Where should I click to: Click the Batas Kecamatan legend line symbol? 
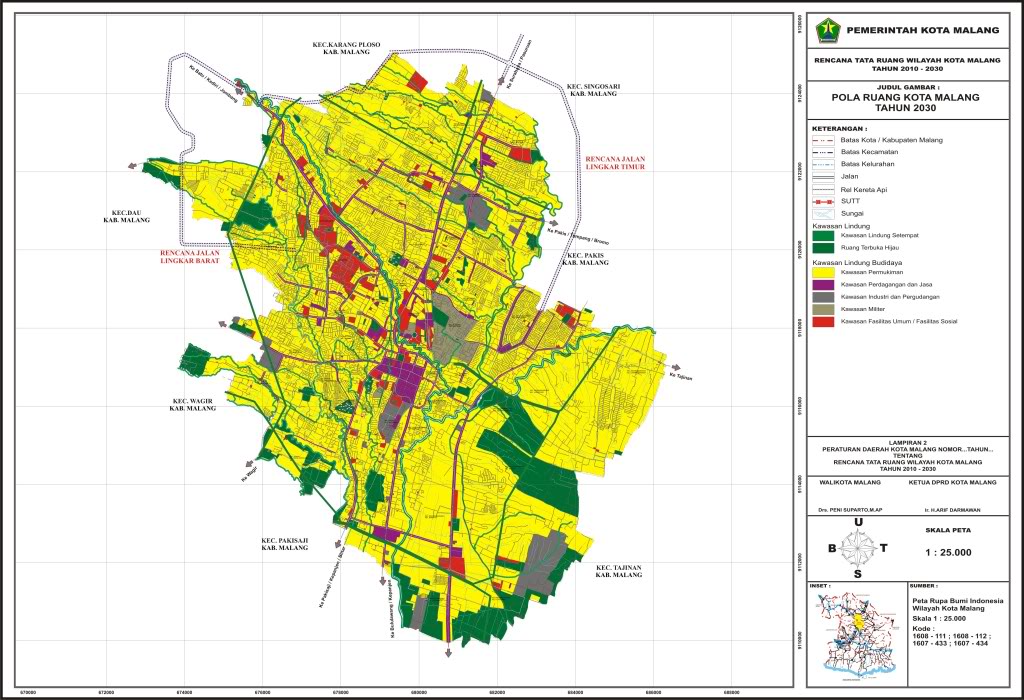click(824, 152)
